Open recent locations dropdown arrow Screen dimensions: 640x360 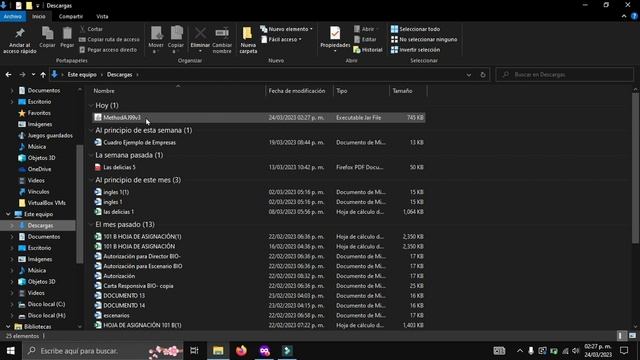click(33, 75)
